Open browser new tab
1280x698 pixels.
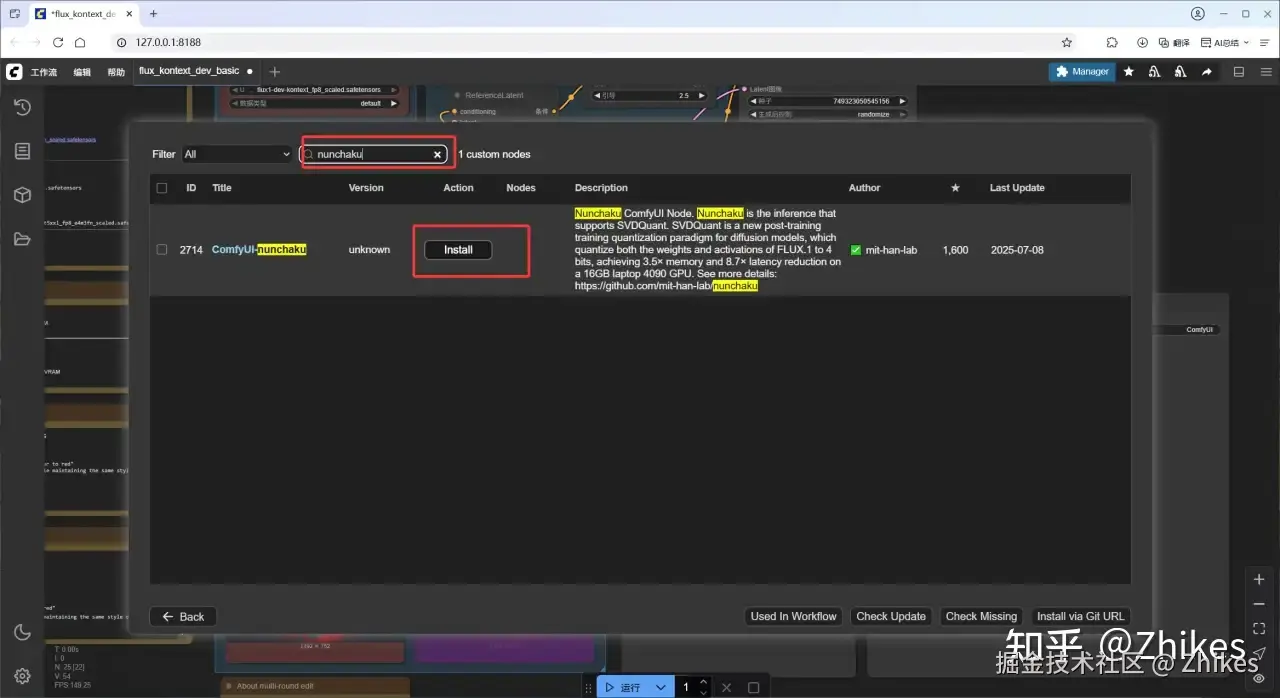click(x=153, y=14)
